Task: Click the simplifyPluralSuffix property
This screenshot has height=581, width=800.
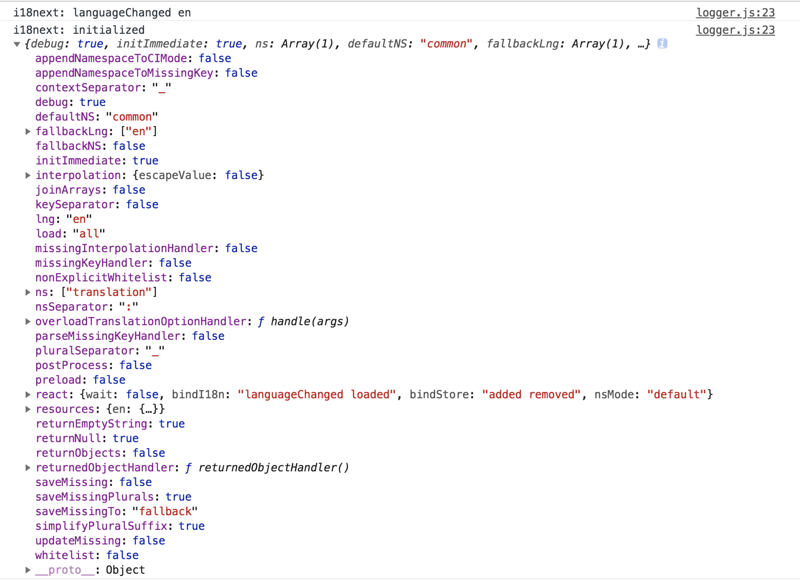Action: point(120,526)
